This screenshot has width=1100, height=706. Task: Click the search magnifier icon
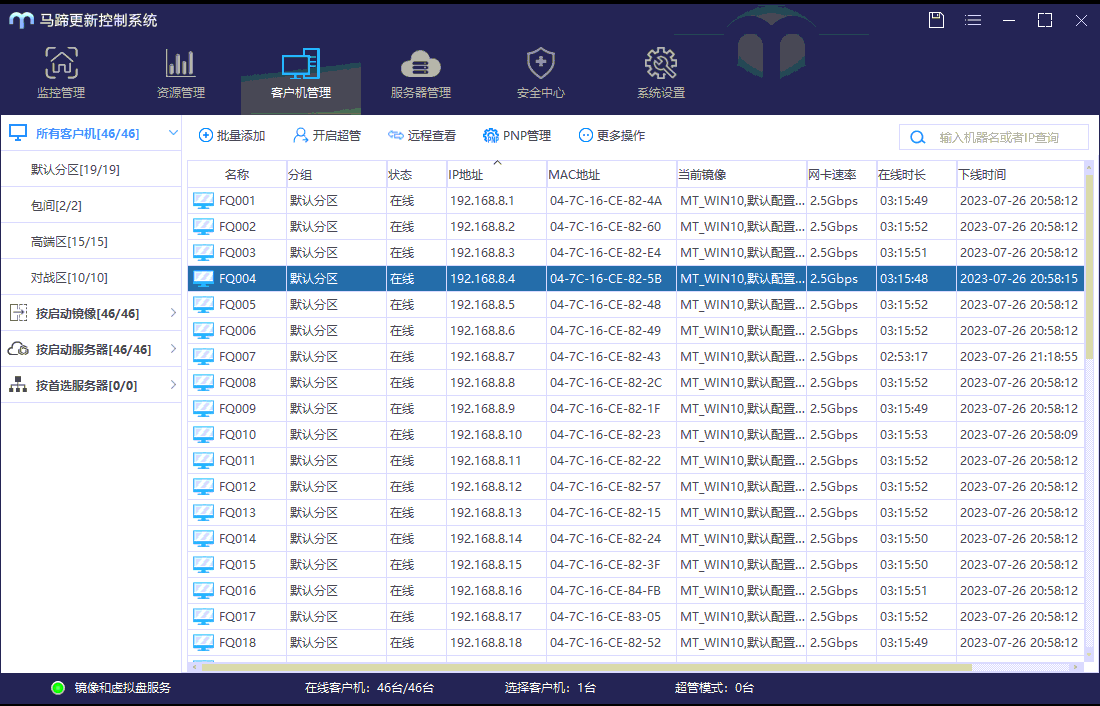pyautogui.click(x=918, y=138)
